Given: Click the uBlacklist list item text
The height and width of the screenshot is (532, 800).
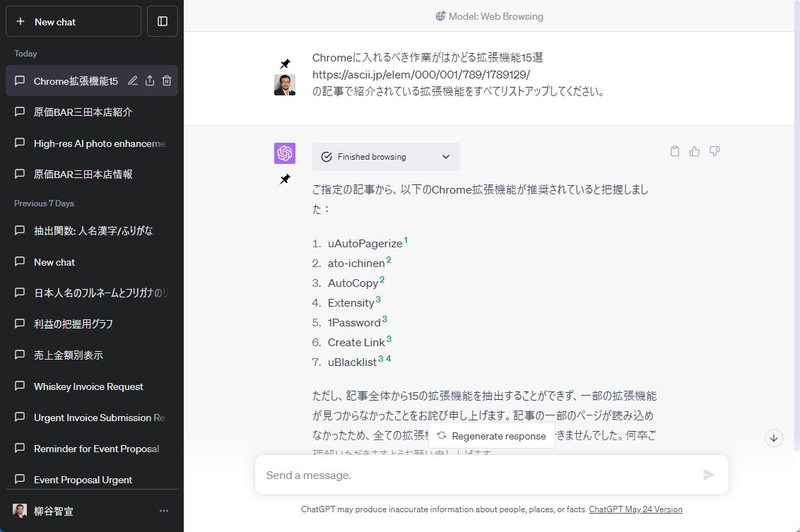Looking at the screenshot, I should pos(352,362).
